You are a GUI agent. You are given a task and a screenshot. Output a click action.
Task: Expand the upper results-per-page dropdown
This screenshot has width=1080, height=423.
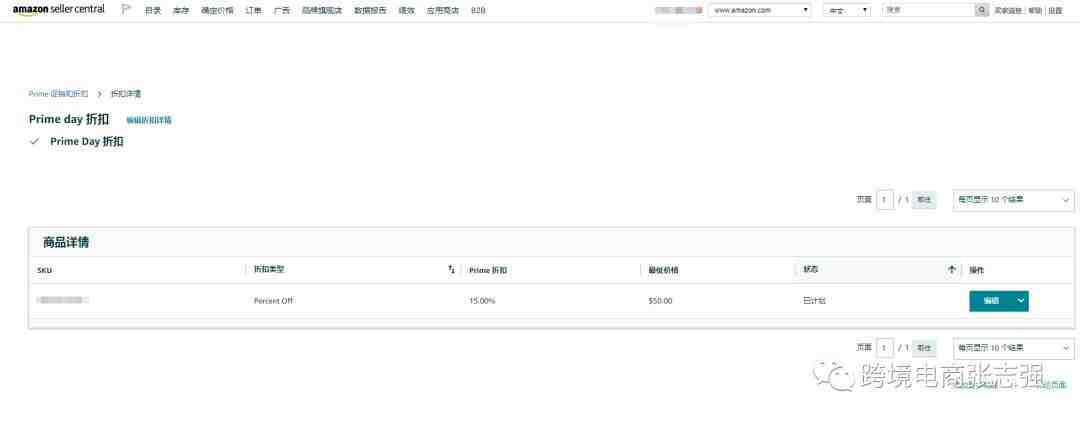(1013, 200)
